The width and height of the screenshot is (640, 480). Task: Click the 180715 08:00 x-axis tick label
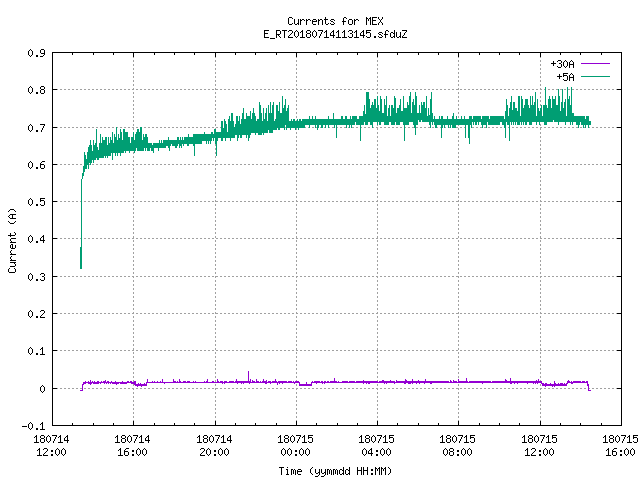(x=457, y=446)
